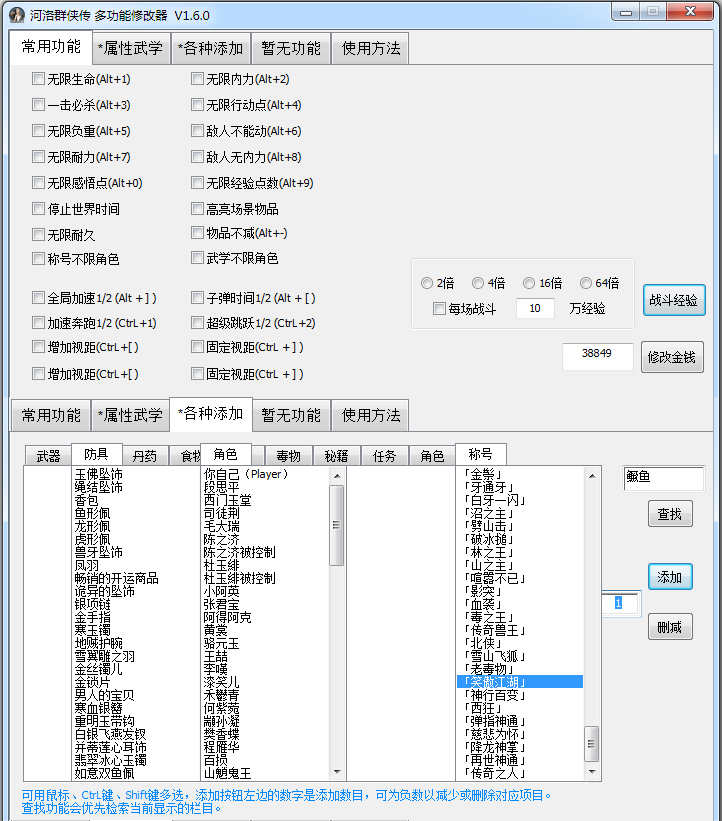This screenshot has width=722, height=821.
Task: Select 陈之济被控制 entry
Action: click(239, 552)
